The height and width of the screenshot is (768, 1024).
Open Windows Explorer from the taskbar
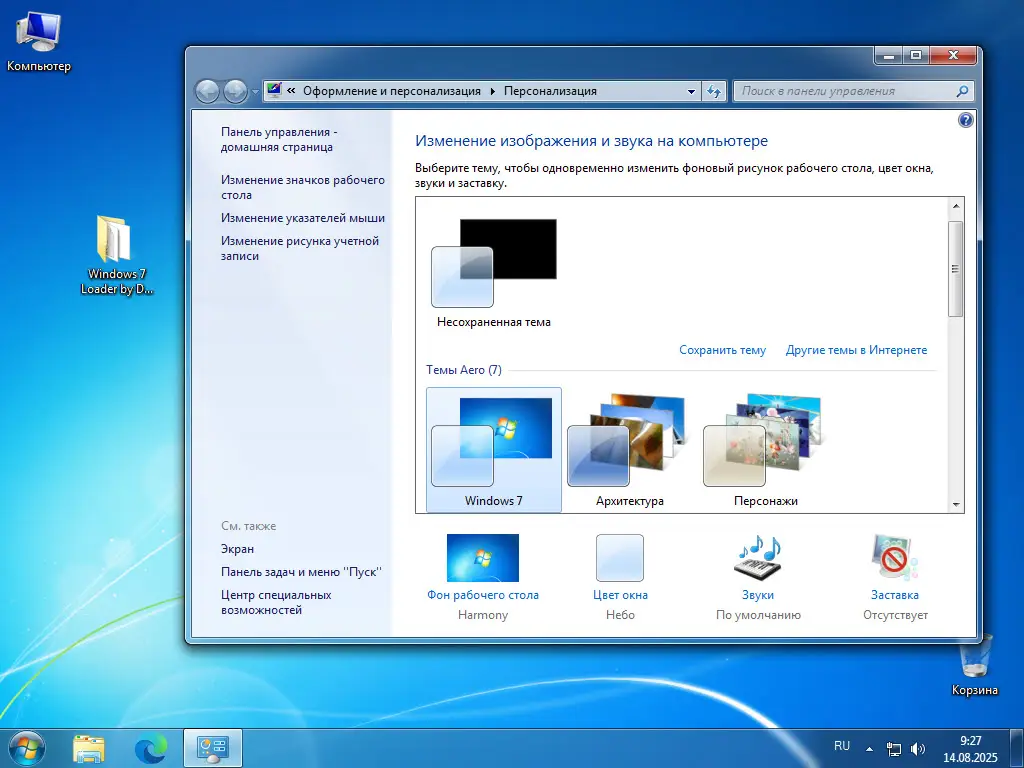(x=90, y=747)
